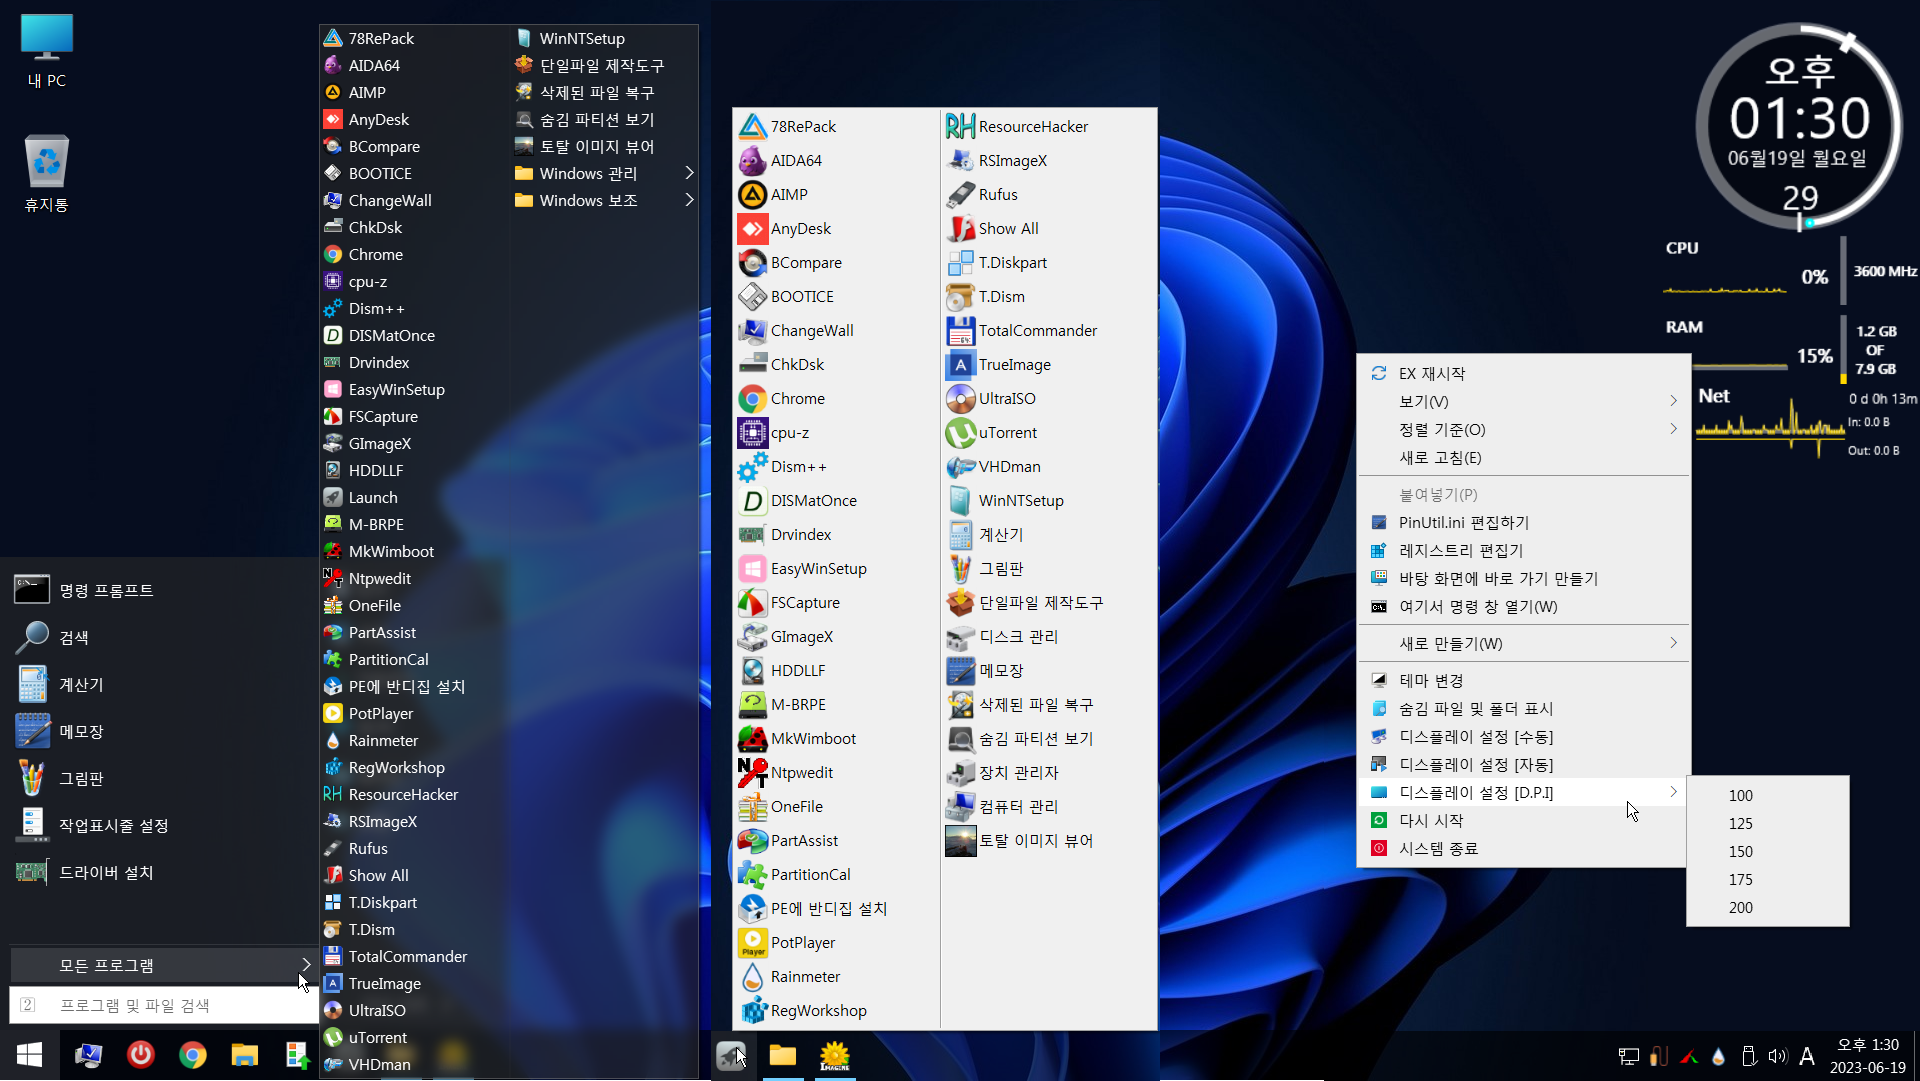This screenshot has width=1920, height=1081.
Task: Open 그림판 from the start menu pinned list
Action: tap(160, 778)
